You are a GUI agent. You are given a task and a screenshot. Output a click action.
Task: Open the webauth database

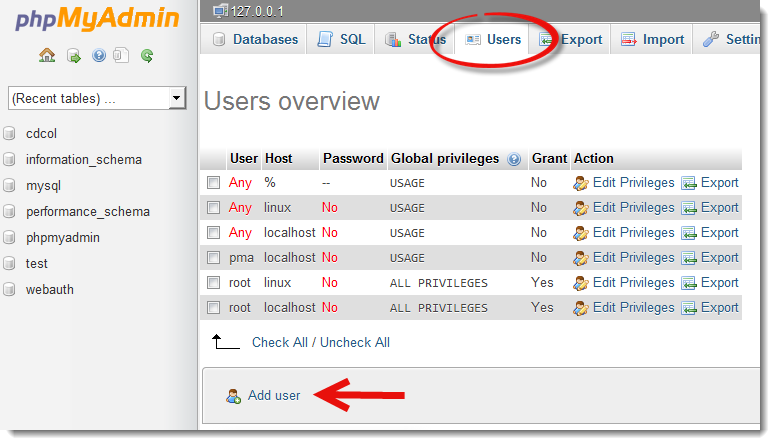pos(50,289)
